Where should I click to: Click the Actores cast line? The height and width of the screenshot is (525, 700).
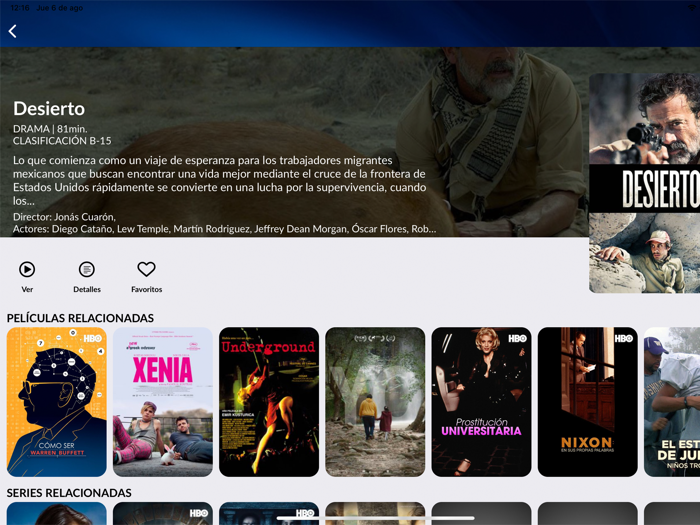point(225,229)
